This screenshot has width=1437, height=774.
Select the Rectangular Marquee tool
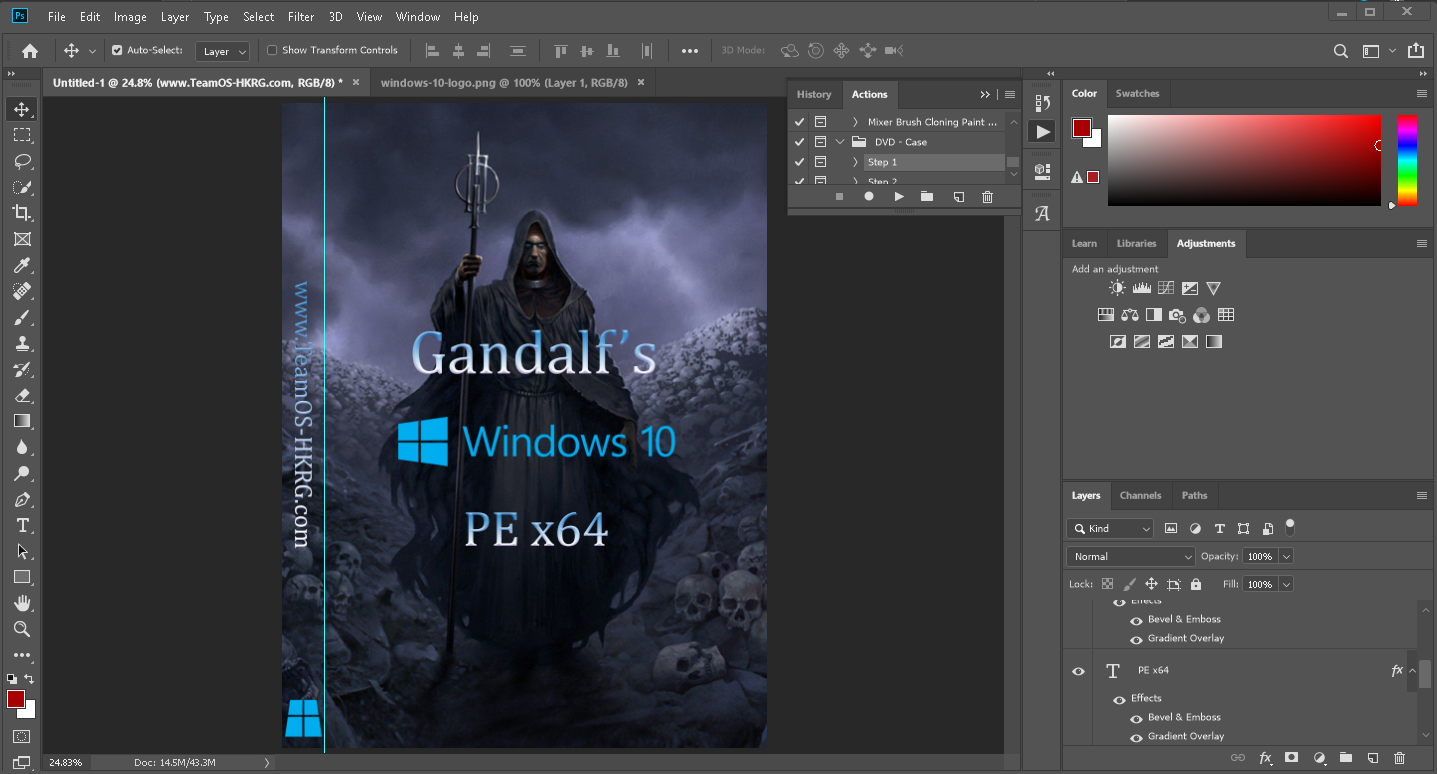pos(22,135)
